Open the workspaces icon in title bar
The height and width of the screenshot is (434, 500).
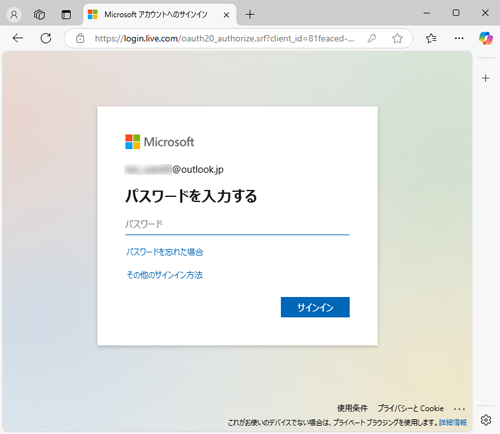coord(39,15)
